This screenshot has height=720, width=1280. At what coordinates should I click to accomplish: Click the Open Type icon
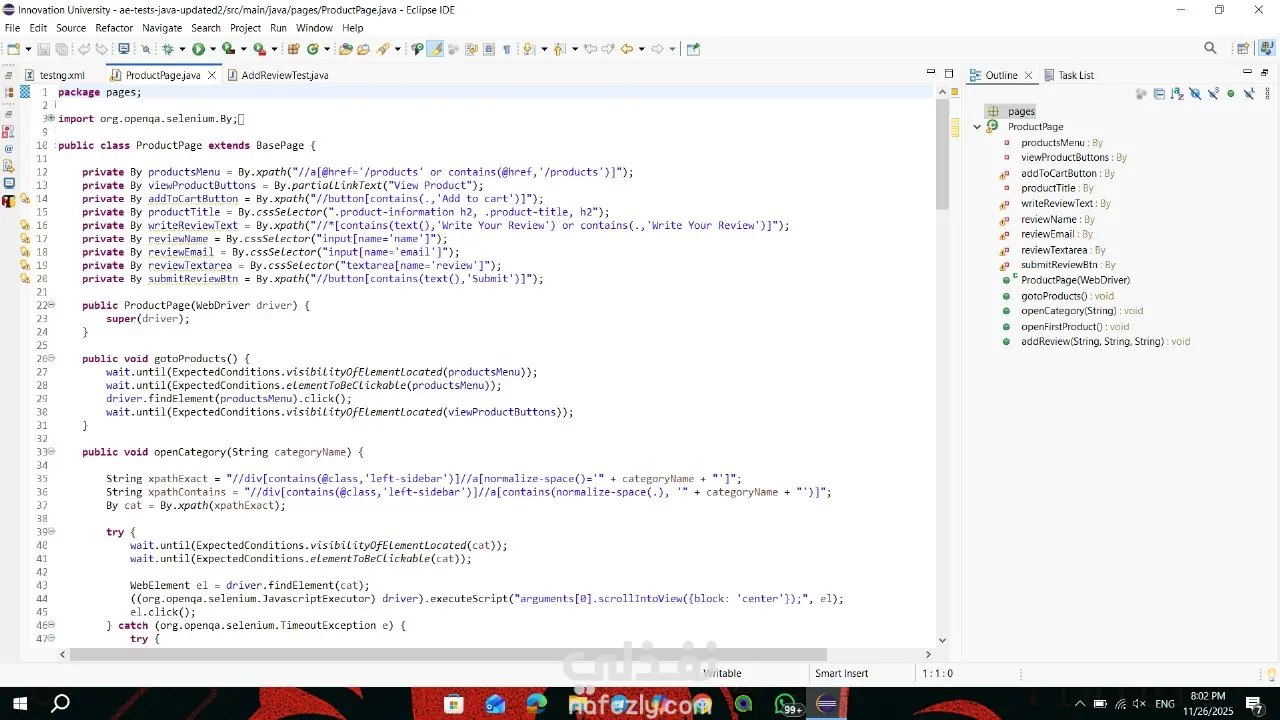click(346, 49)
